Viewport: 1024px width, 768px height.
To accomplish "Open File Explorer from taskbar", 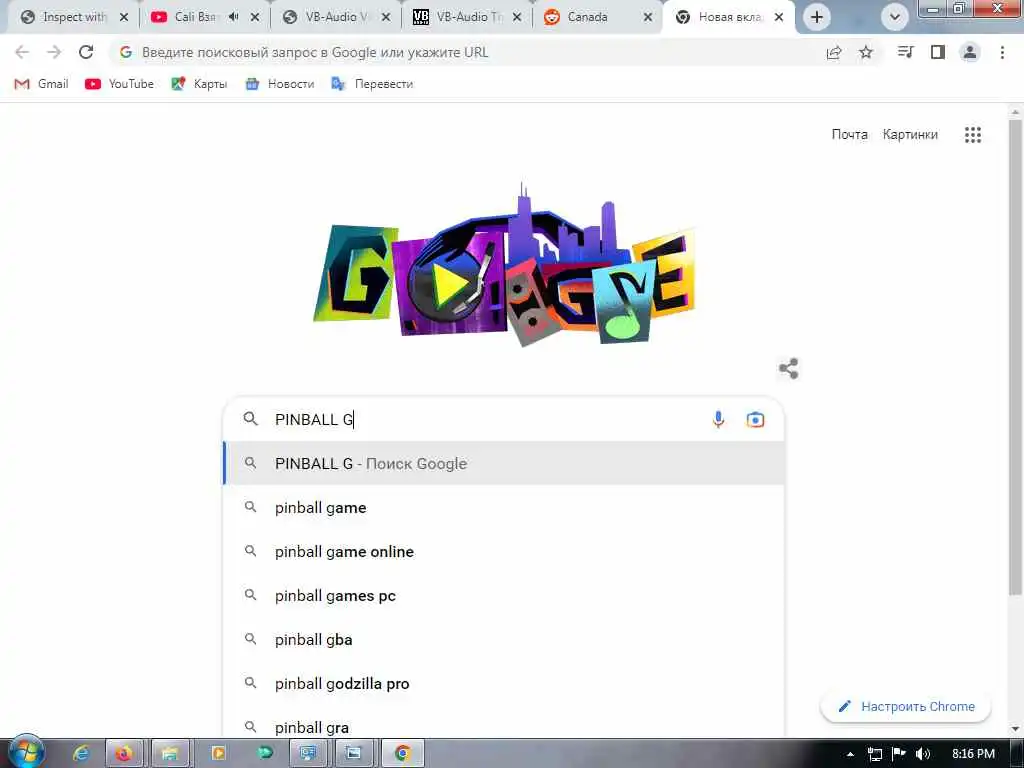I will [x=170, y=753].
